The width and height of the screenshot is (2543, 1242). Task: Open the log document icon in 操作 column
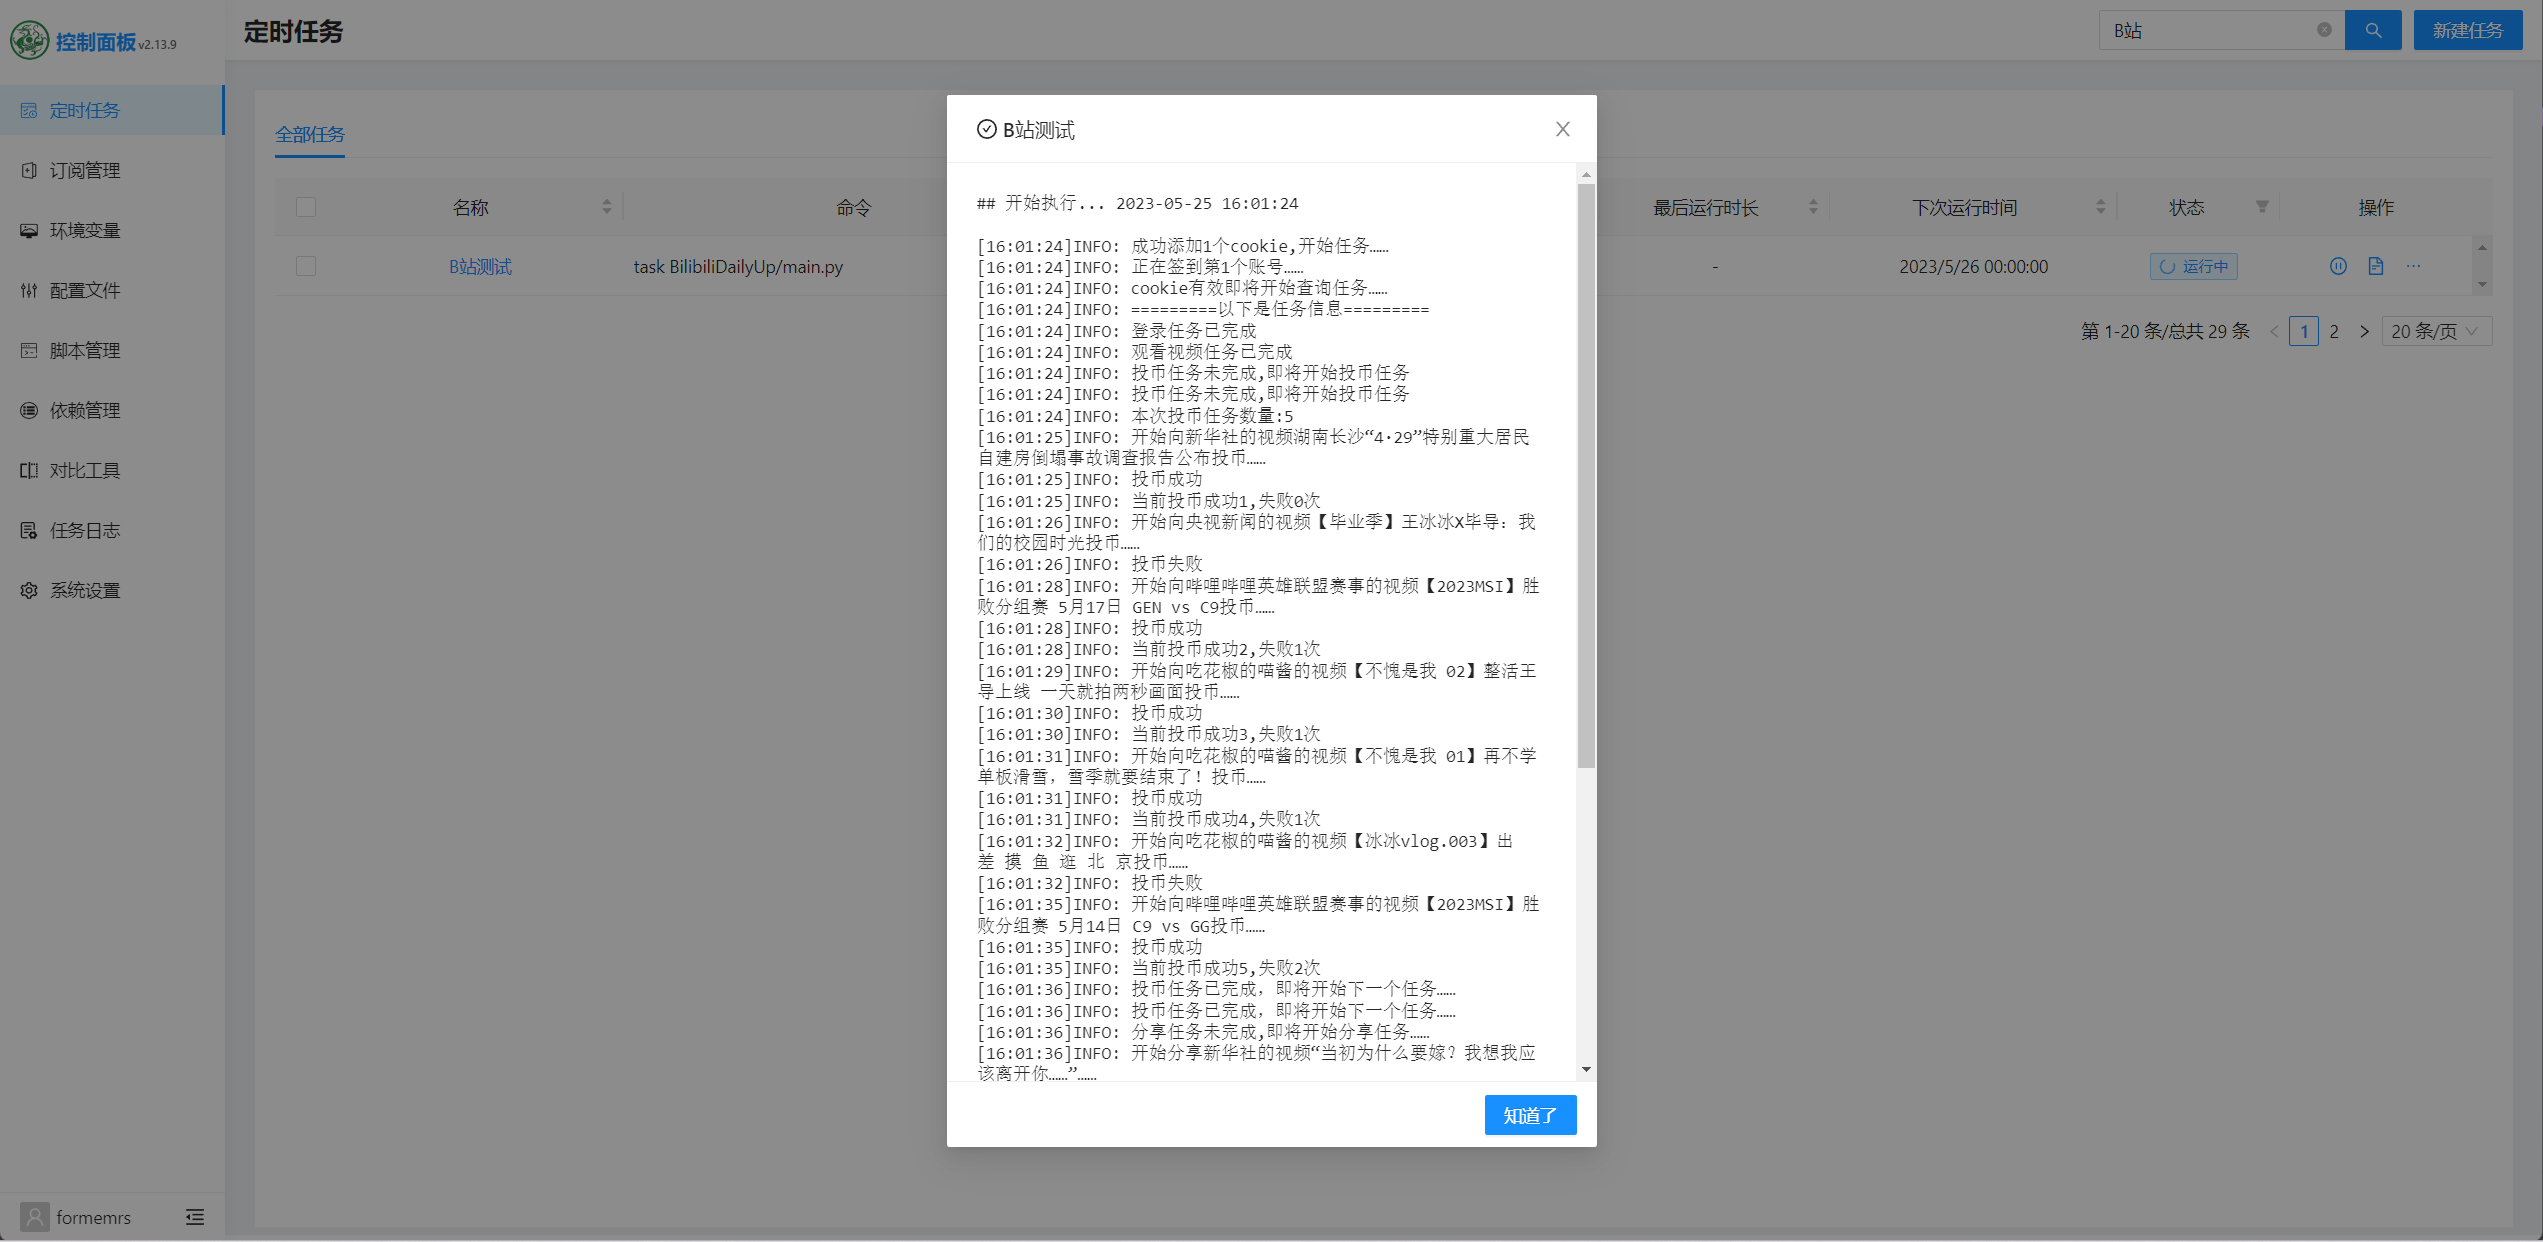[2375, 266]
